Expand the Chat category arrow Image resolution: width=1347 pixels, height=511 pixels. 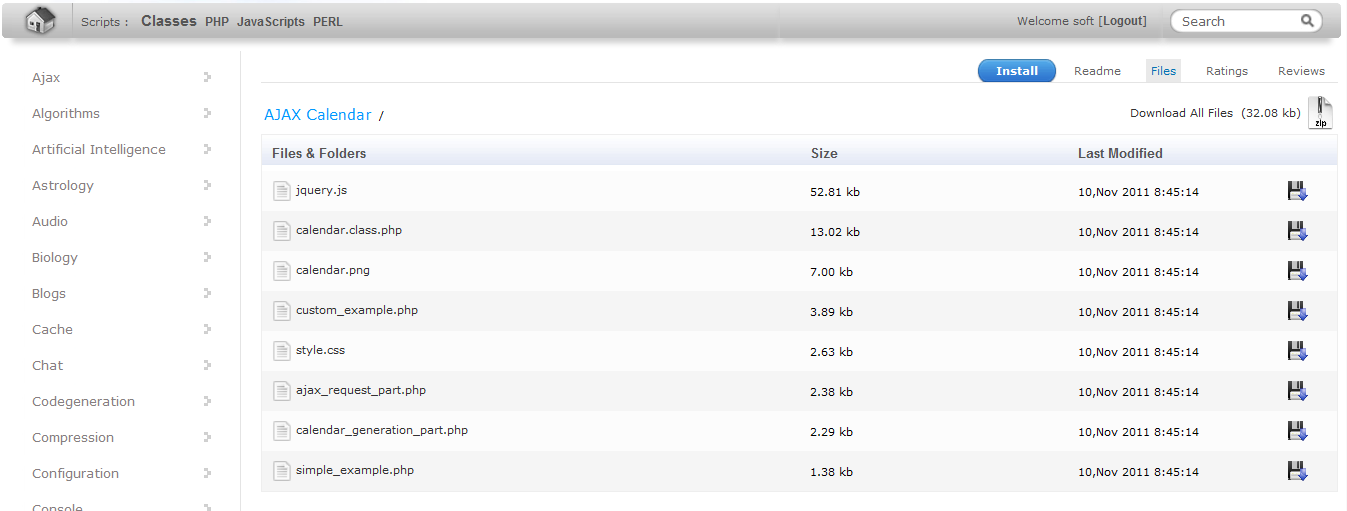pos(207,365)
